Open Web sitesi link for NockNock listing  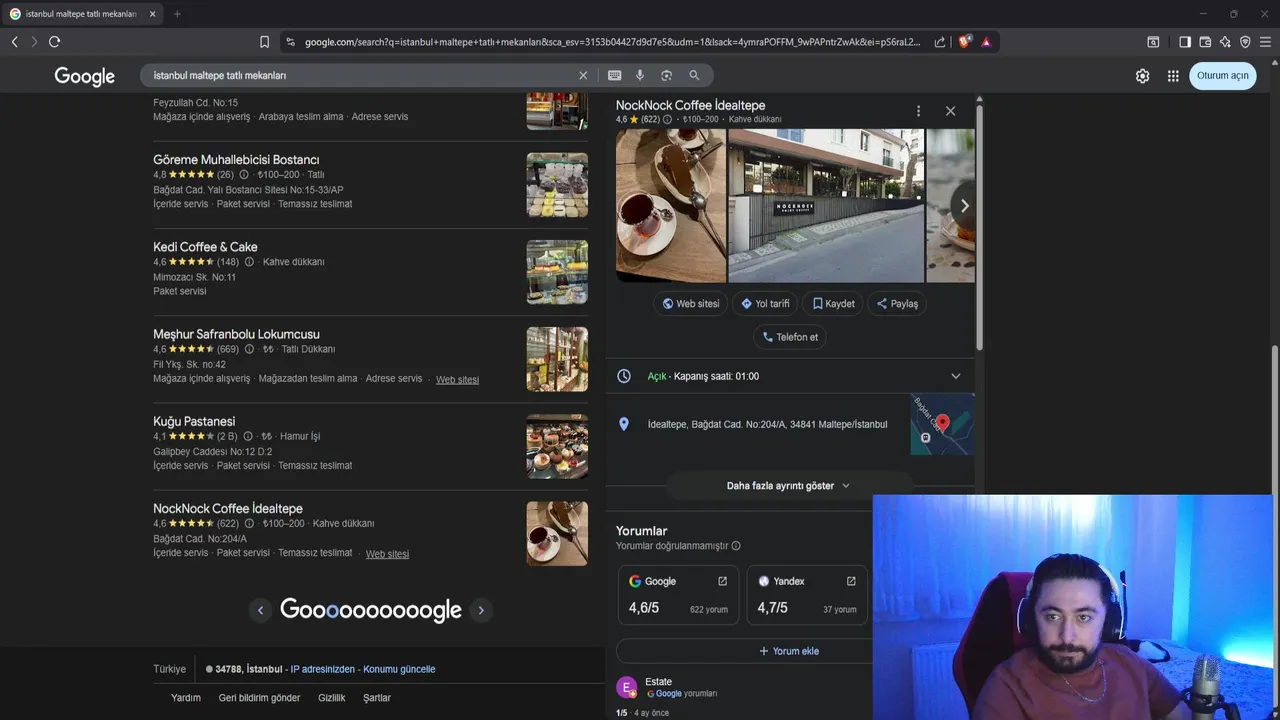pos(387,554)
